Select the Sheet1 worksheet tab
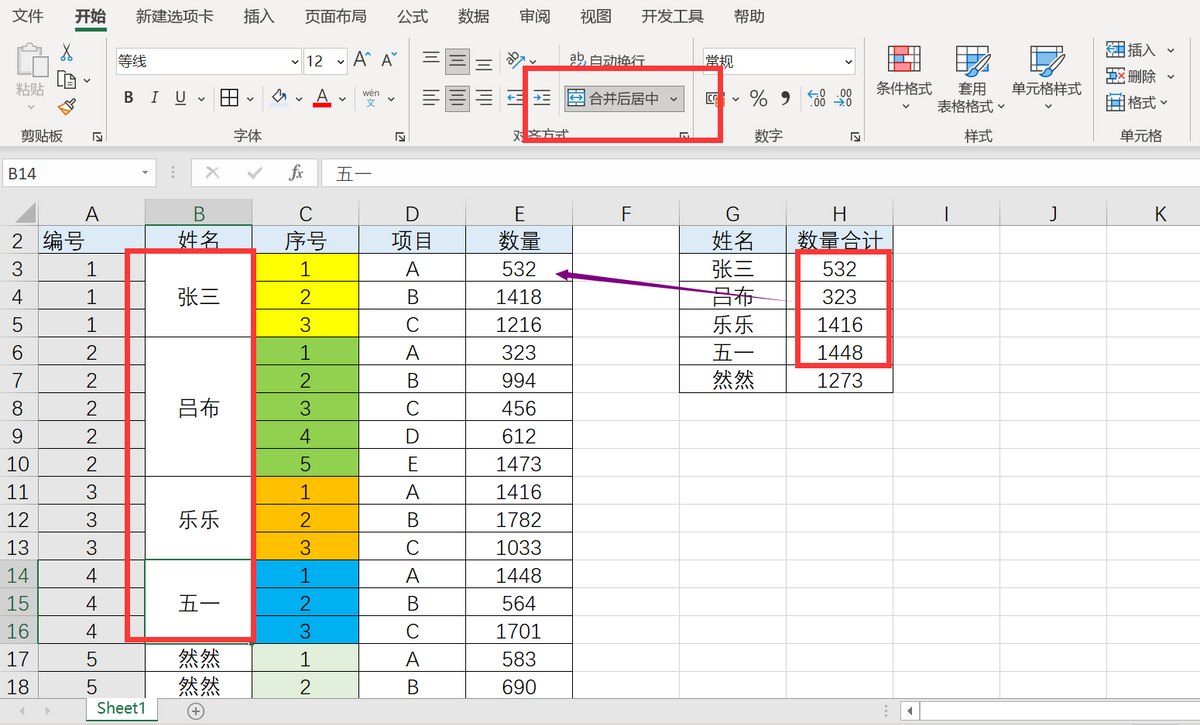Image resolution: width=1200 pixels, height=725 pixels. tap(121, 709)
